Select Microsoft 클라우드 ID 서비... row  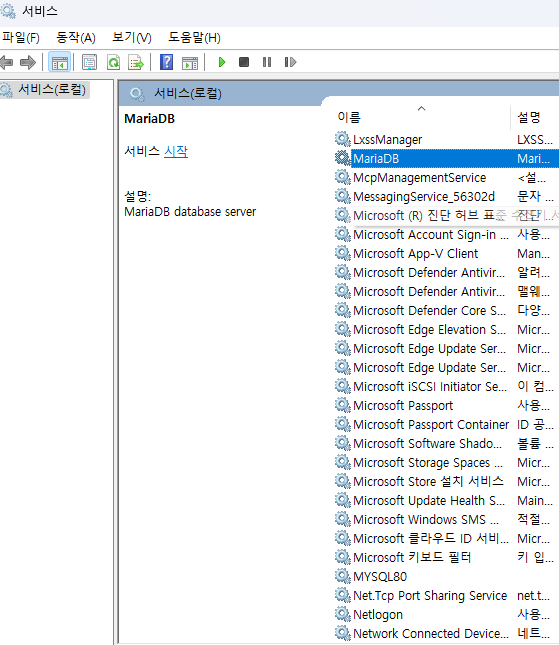point(446,538)
